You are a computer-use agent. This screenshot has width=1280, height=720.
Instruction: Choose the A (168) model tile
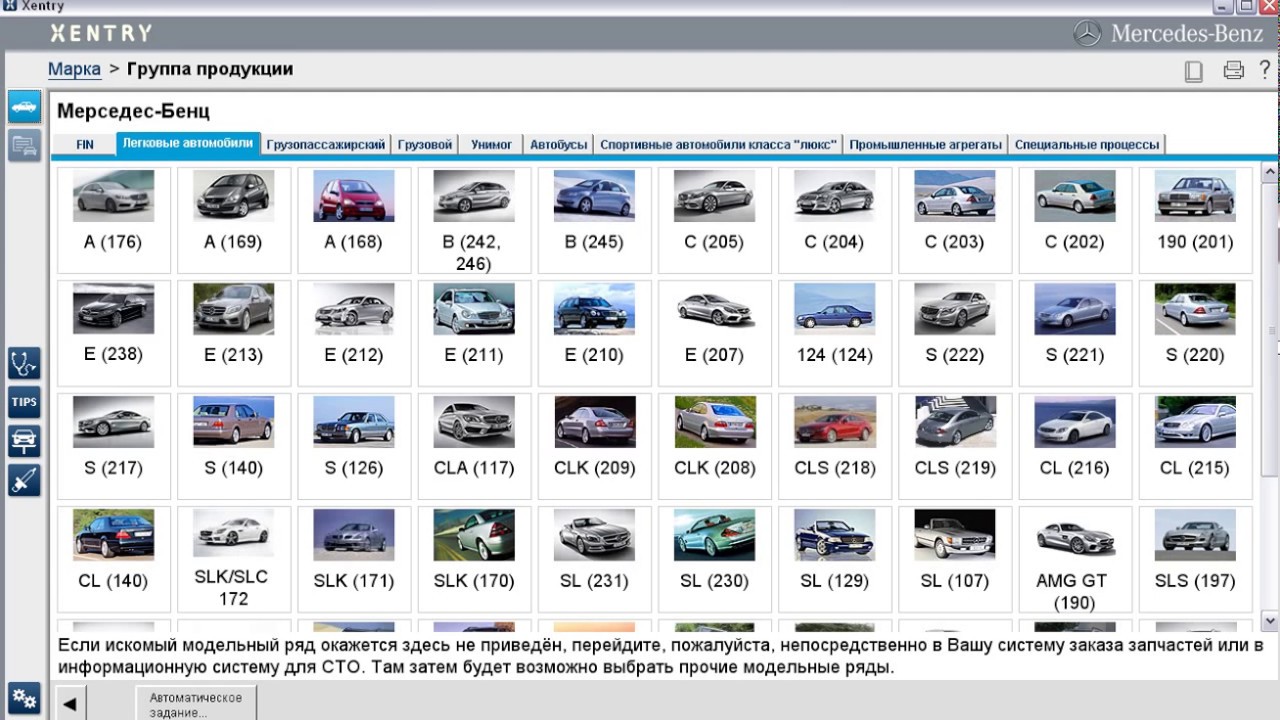(x=354, y=220)
